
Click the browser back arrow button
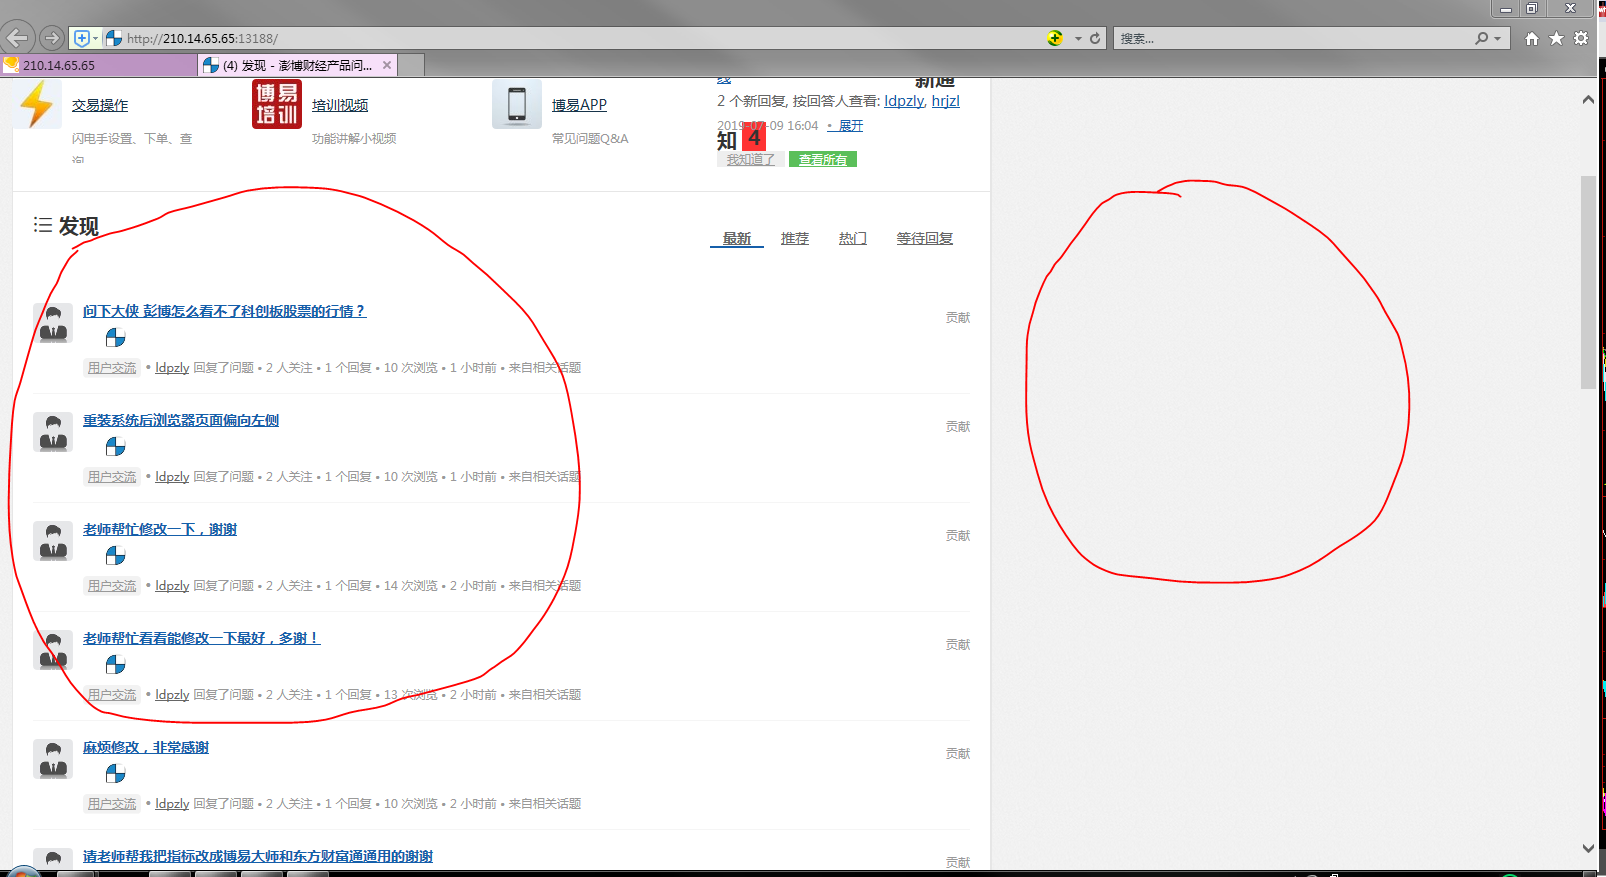18,38
